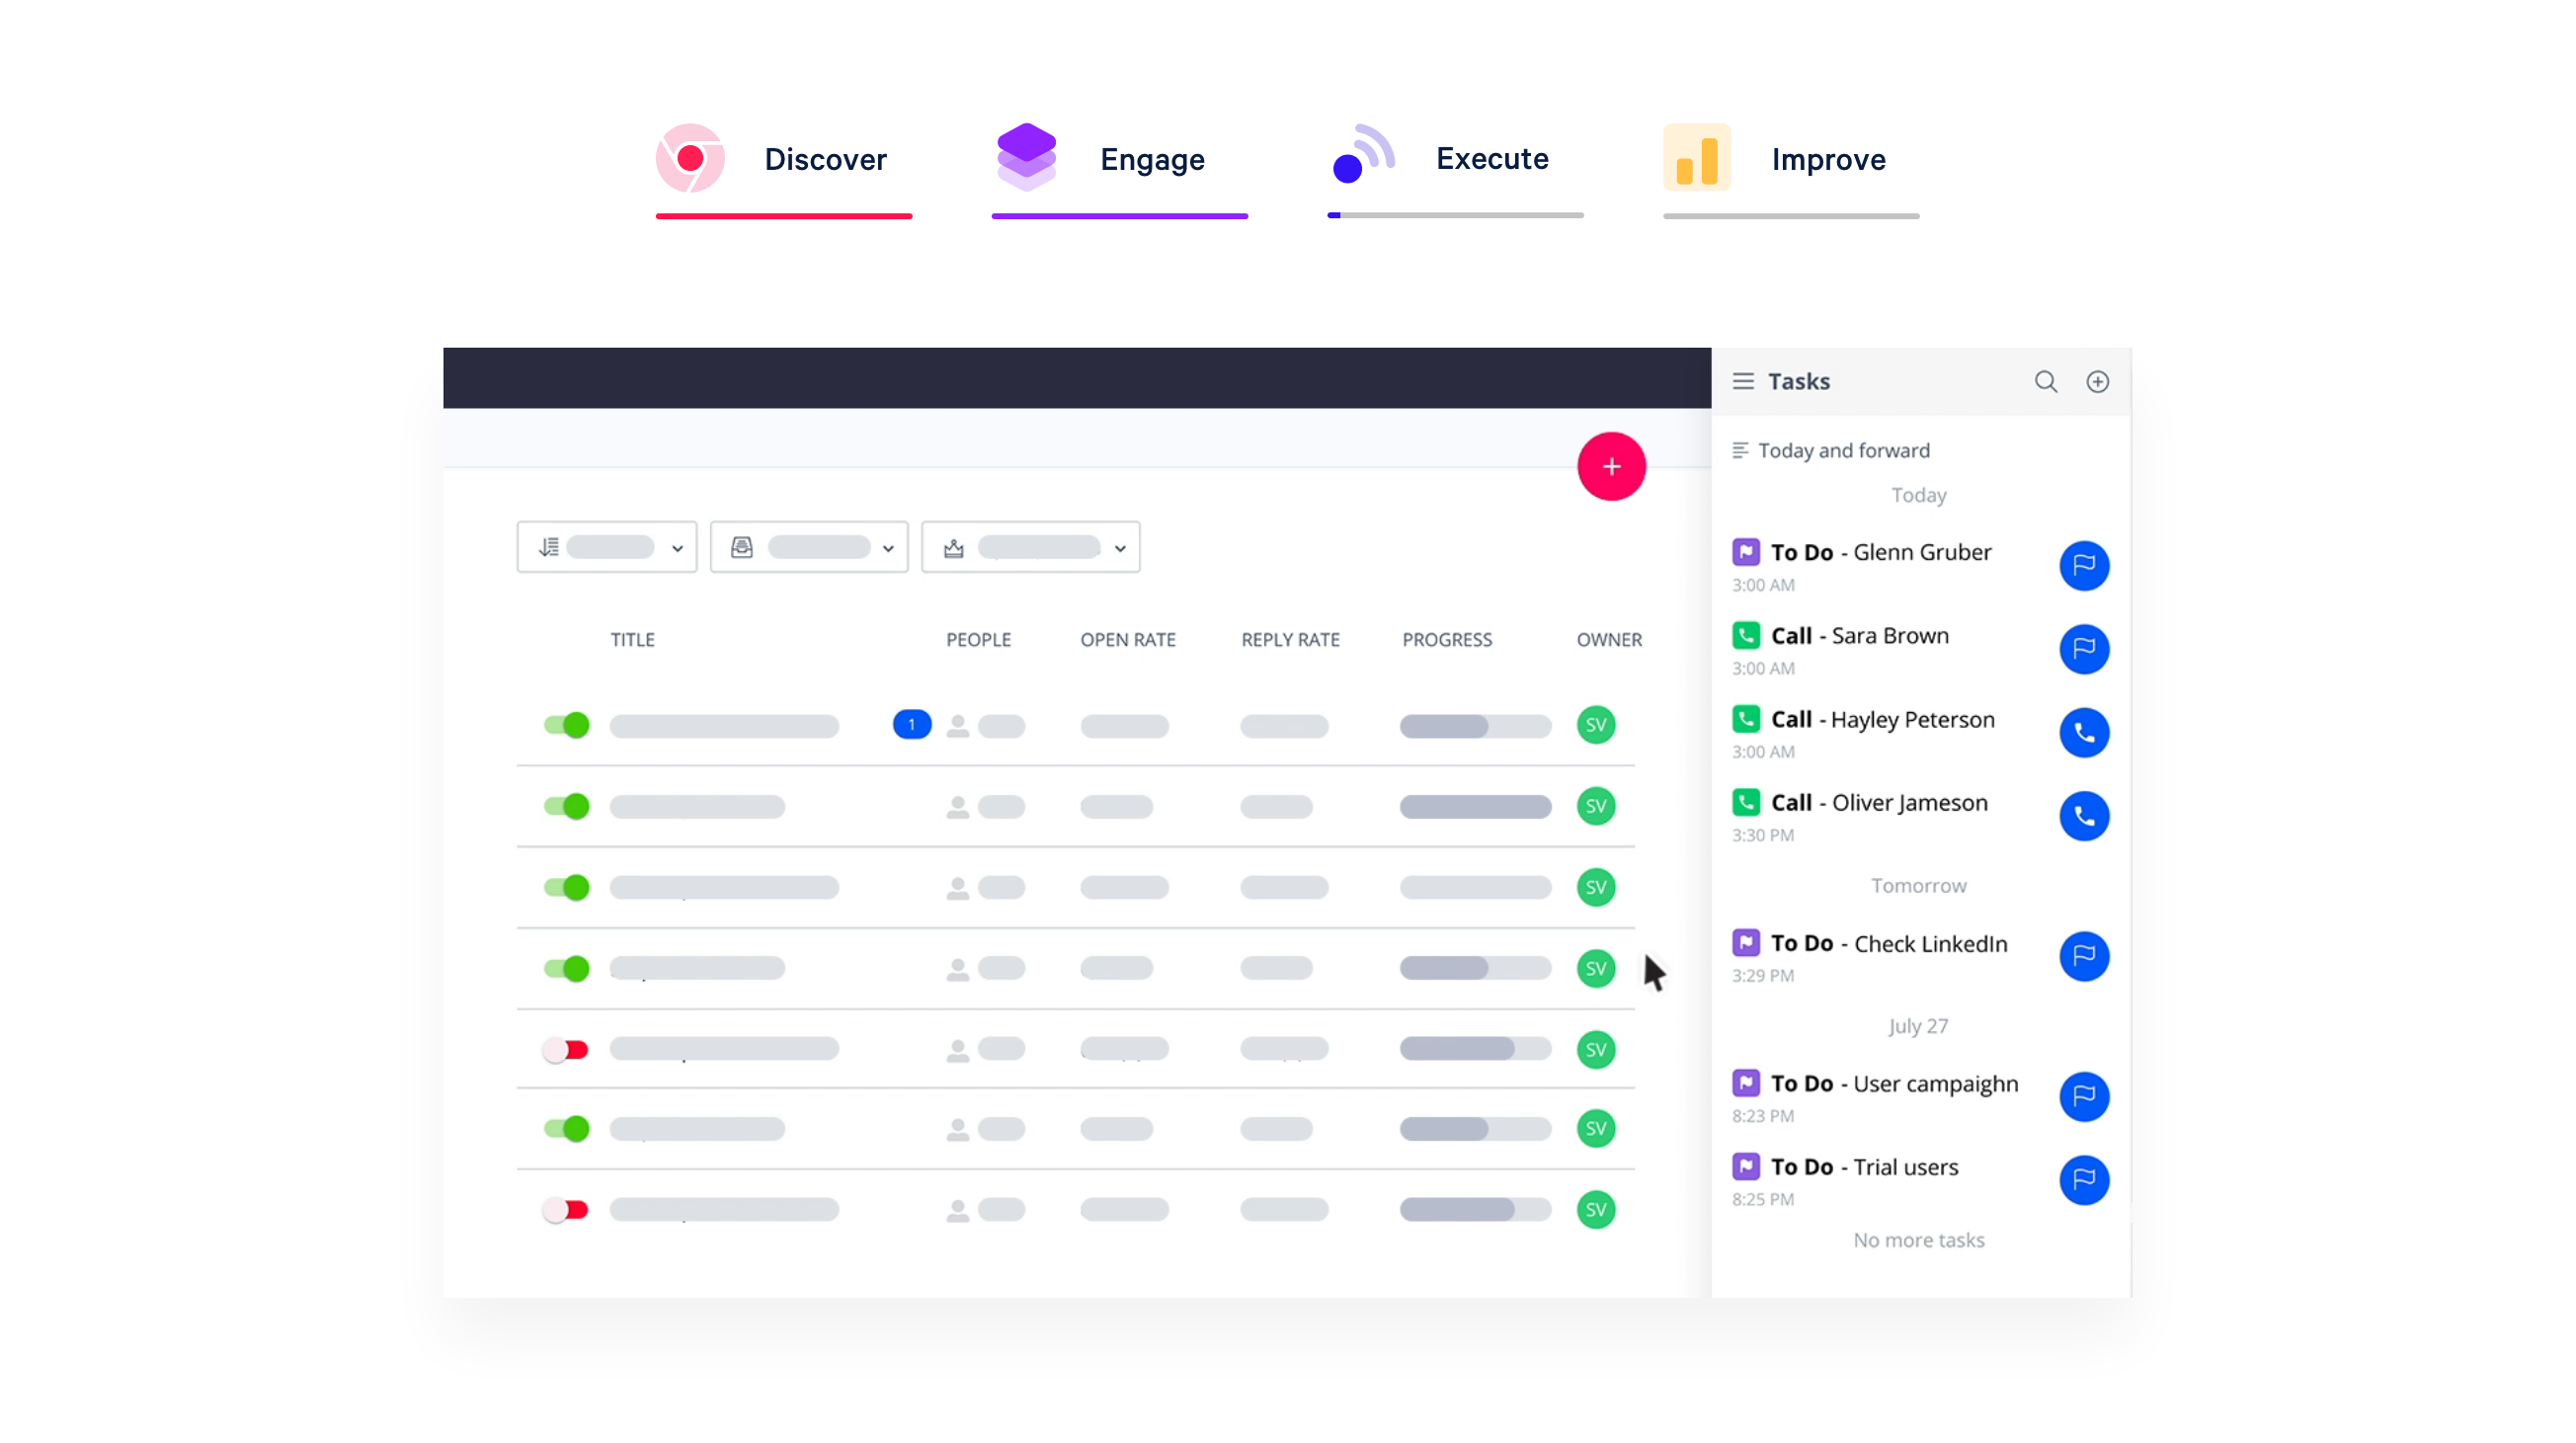Click the first row progress bar

click(x=1475, y=726)
